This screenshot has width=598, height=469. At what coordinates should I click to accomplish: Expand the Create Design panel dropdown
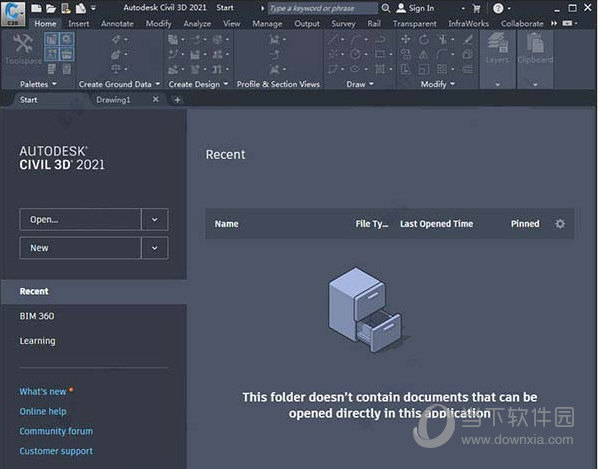(x=226, y=84)
